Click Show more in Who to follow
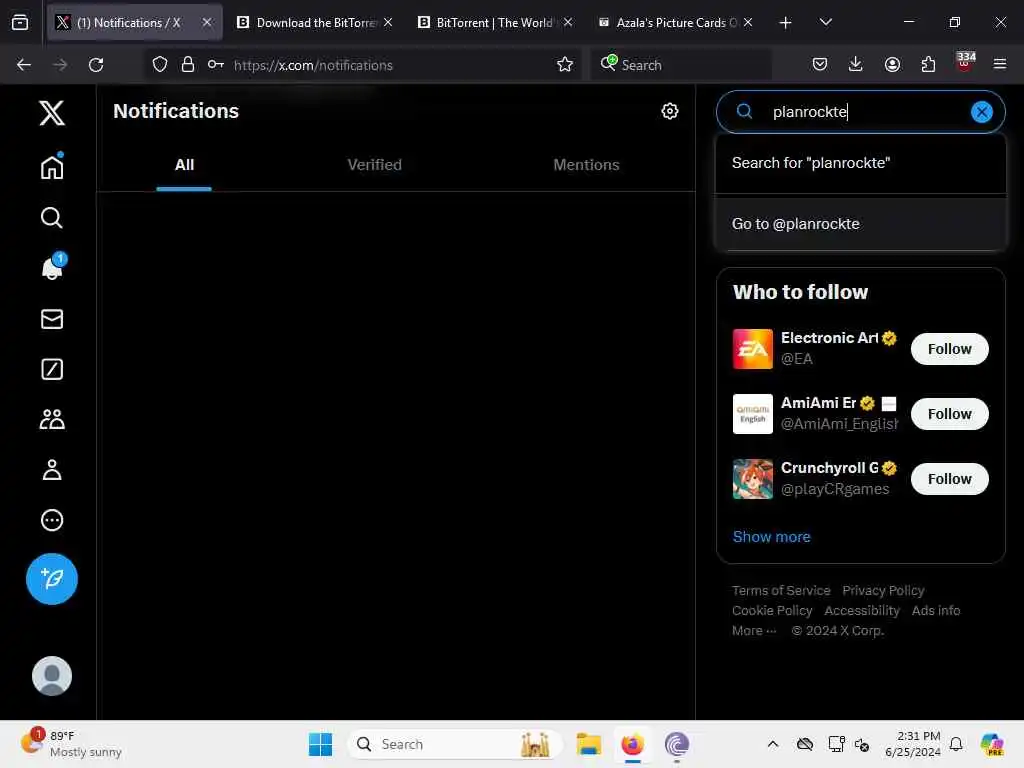Screen dimensions: 1024x768 click(x=771, y=537)
